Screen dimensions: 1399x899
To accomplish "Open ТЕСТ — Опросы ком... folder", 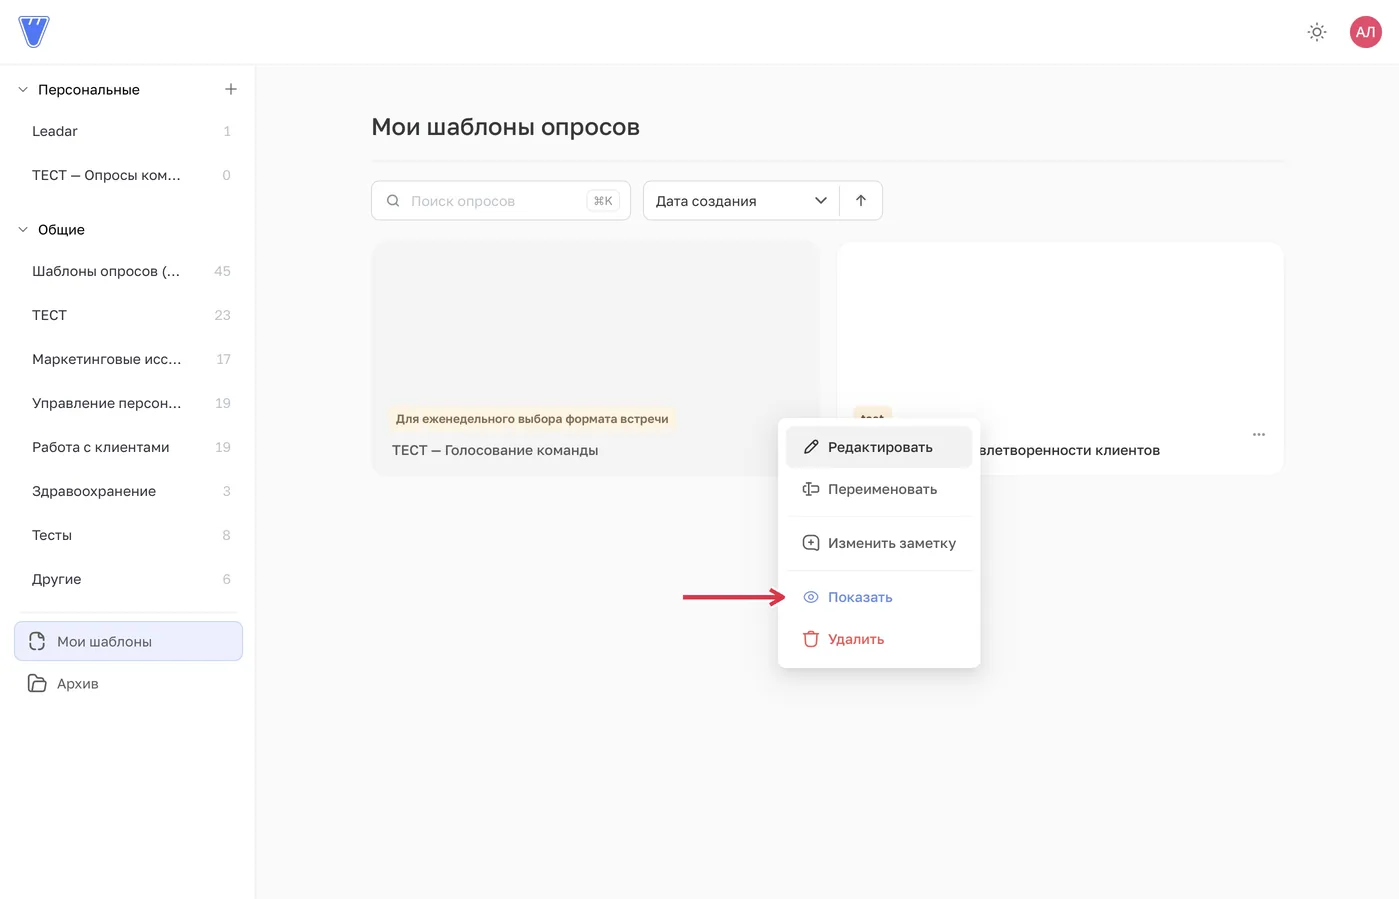I will 128,175.
